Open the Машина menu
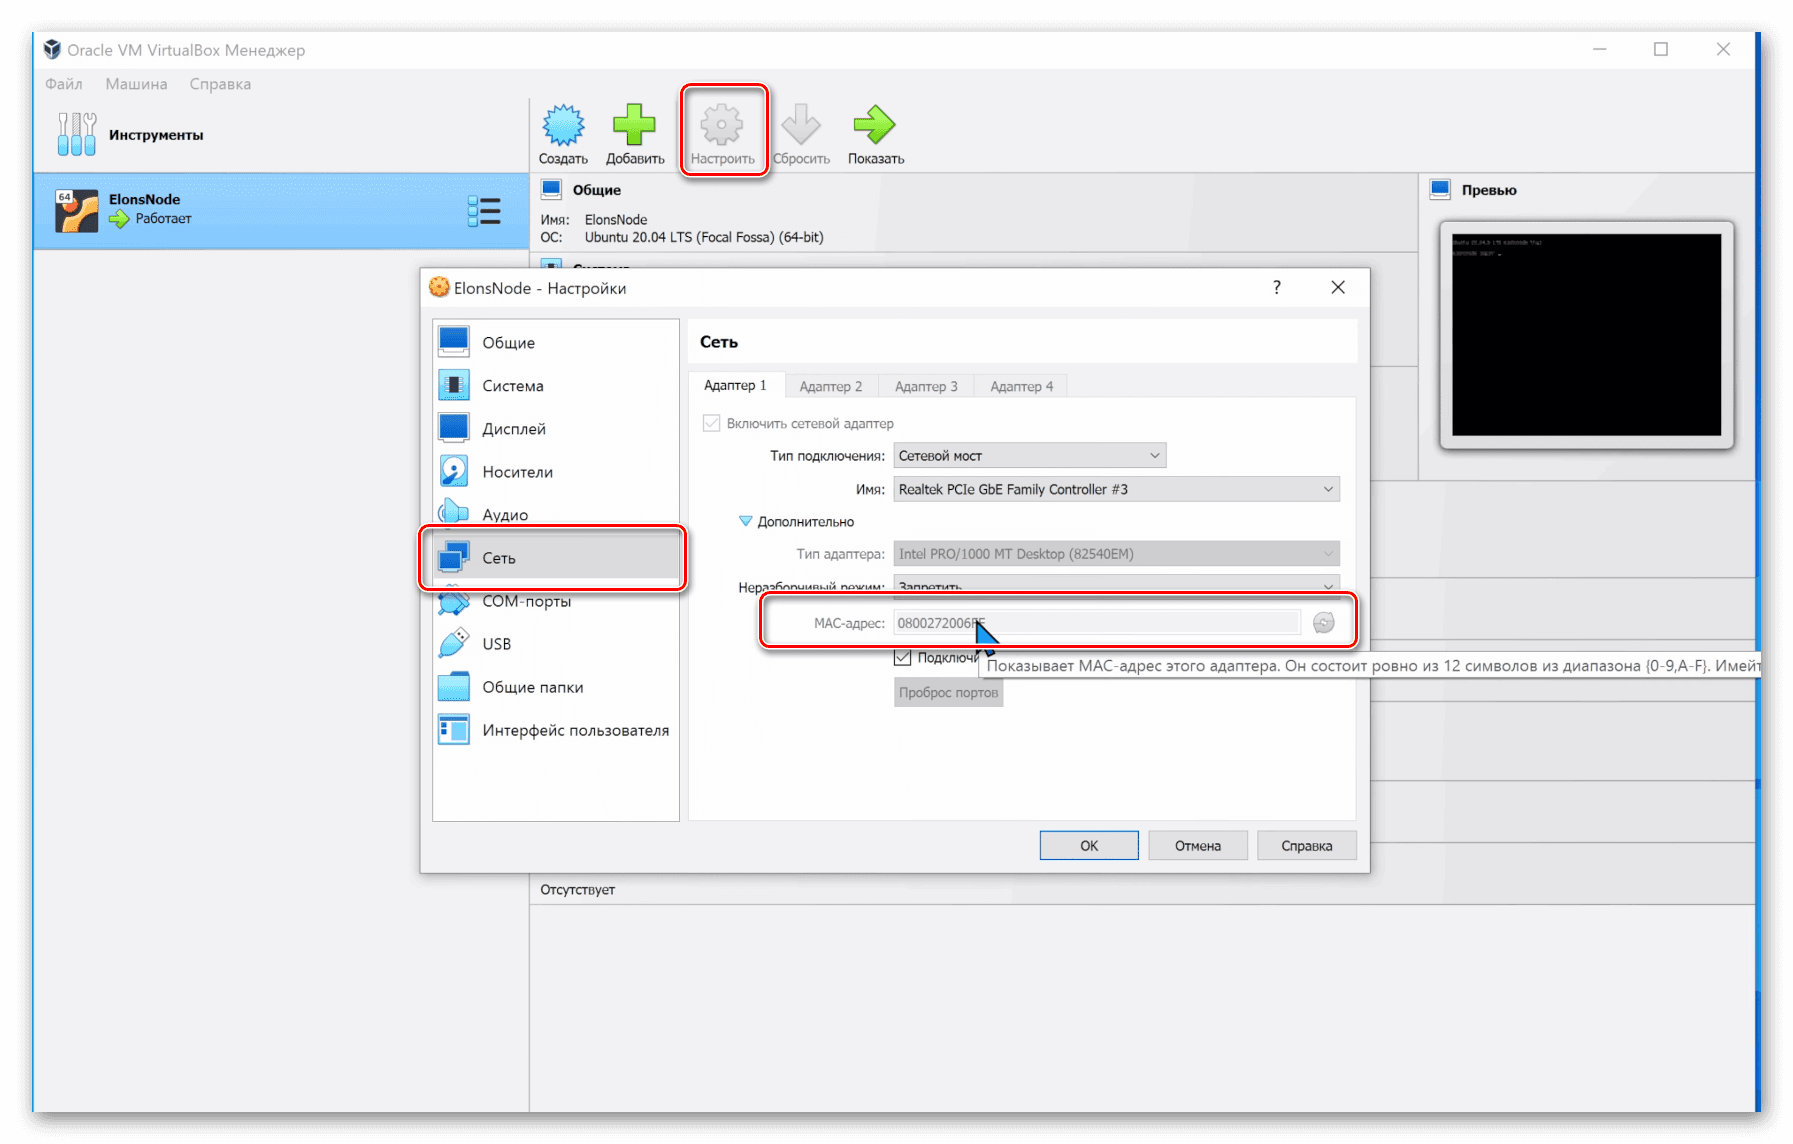This screenshot has height=1144, width=1793. pos(136,84)
